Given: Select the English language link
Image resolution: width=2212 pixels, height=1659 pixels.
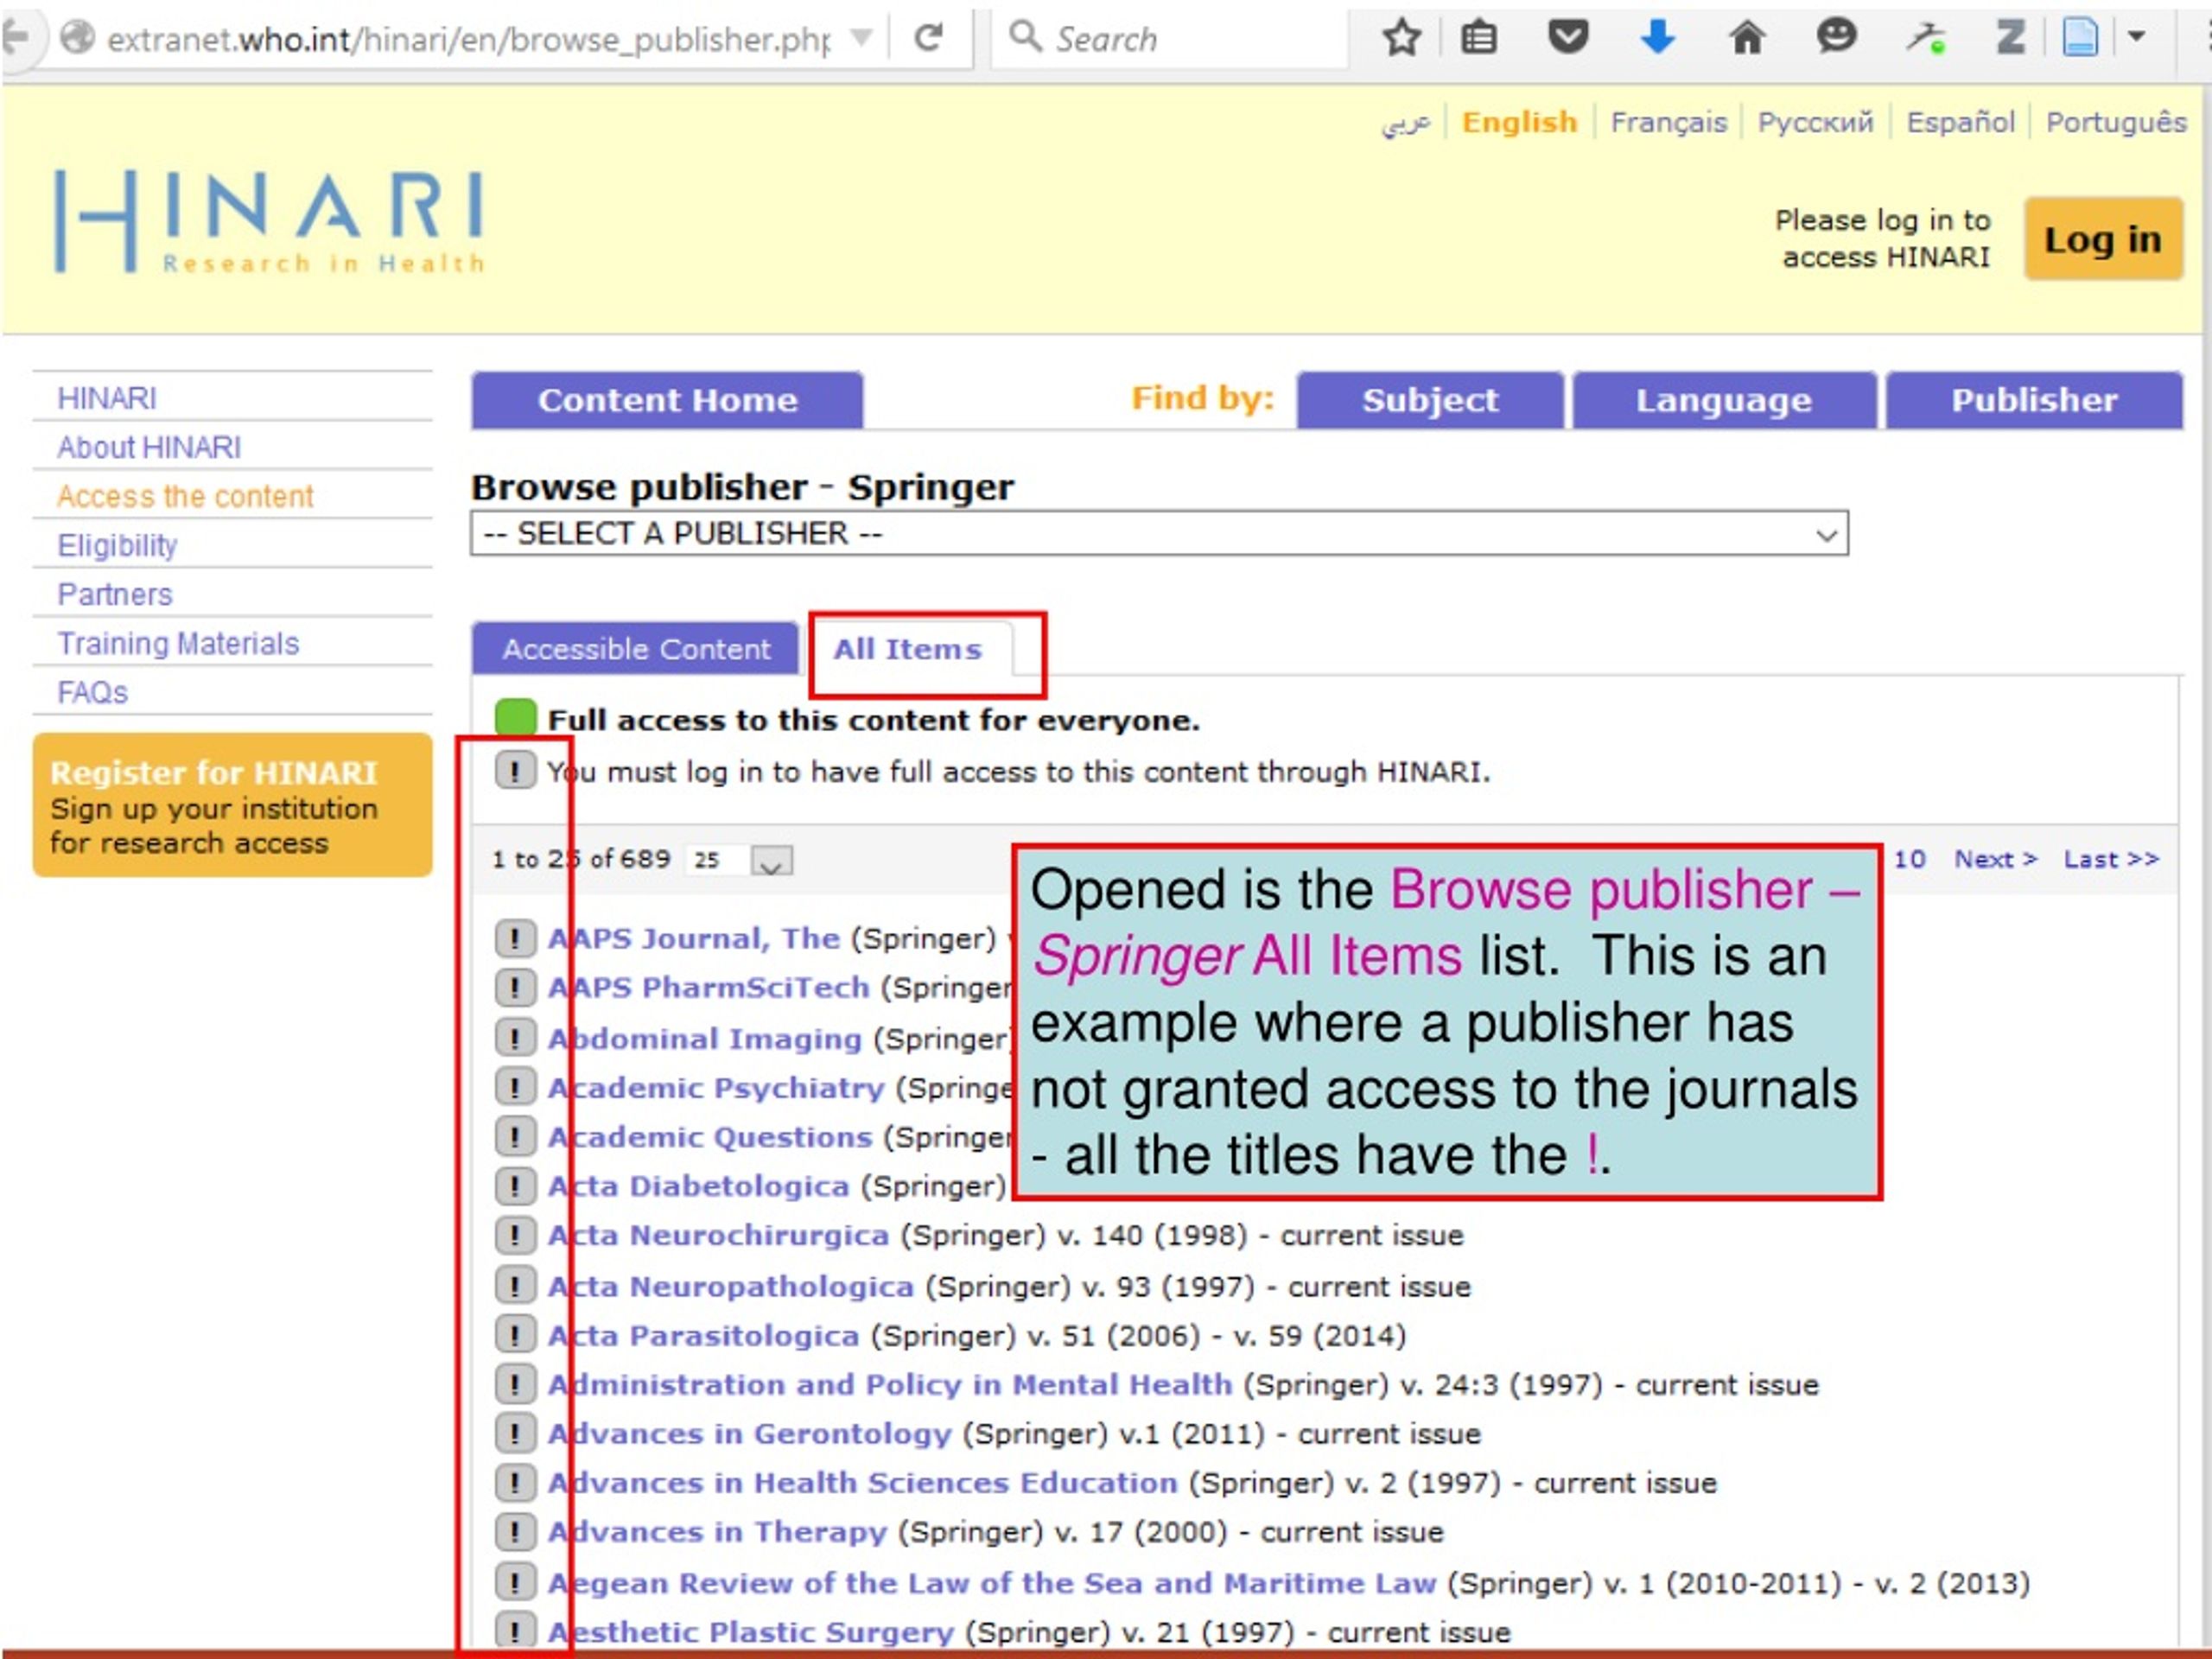Looking at the screenshot, I should pyautogui.click(x=1519, y=122).
